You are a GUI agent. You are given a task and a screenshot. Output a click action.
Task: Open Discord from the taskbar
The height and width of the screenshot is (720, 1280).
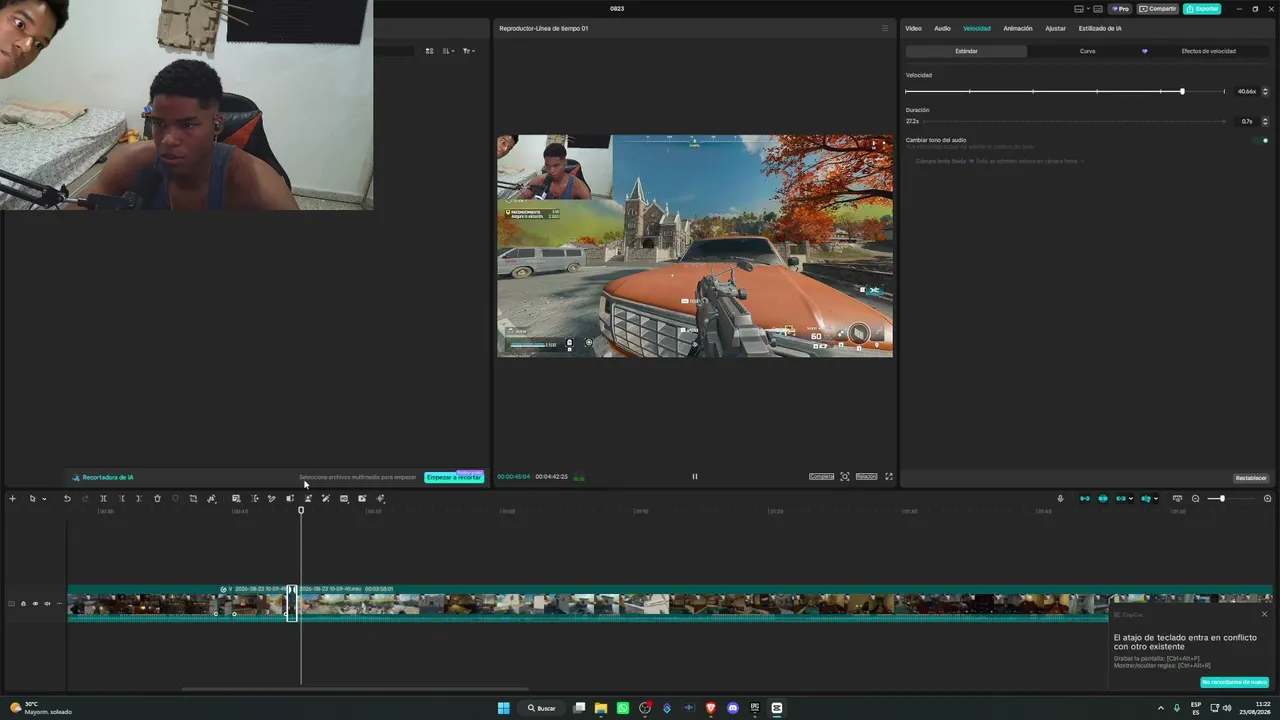pyautogui.click(x=733, y=708)
